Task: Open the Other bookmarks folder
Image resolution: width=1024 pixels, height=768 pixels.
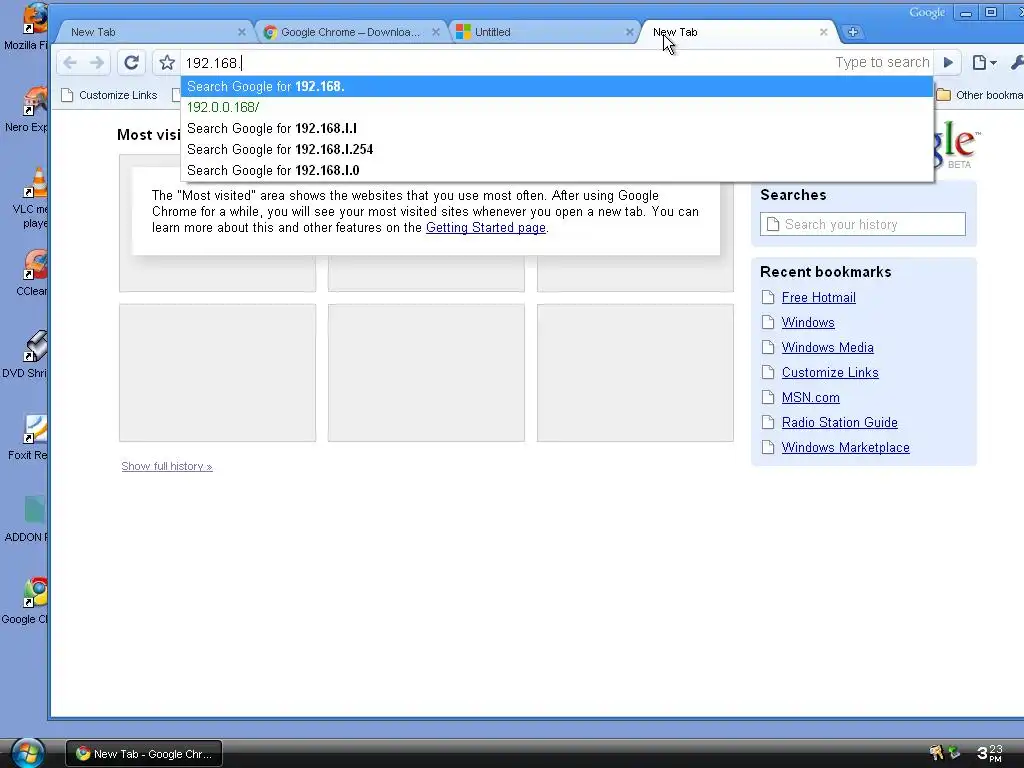Action: point(980,95)
